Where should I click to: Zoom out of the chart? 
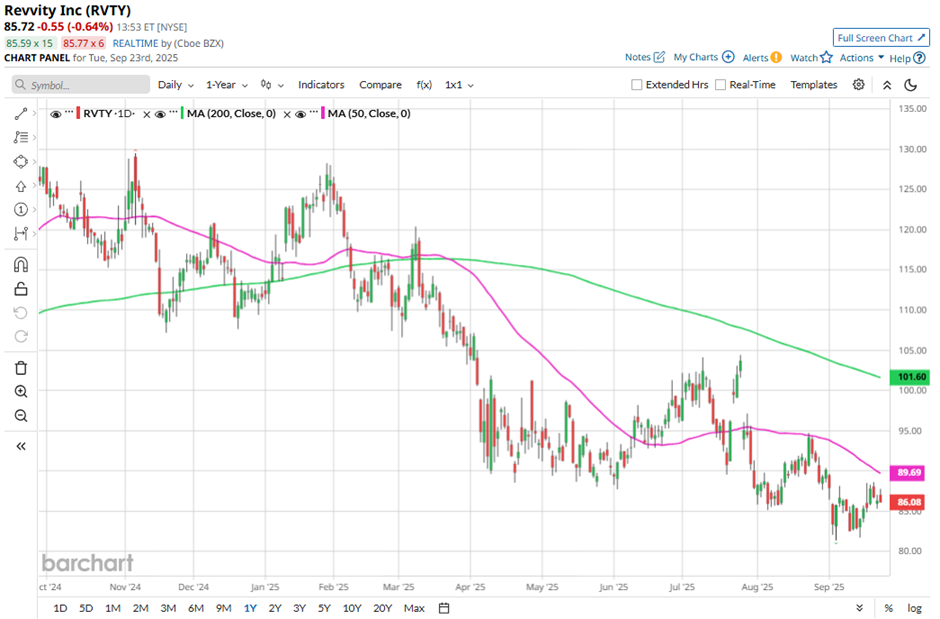21,415
